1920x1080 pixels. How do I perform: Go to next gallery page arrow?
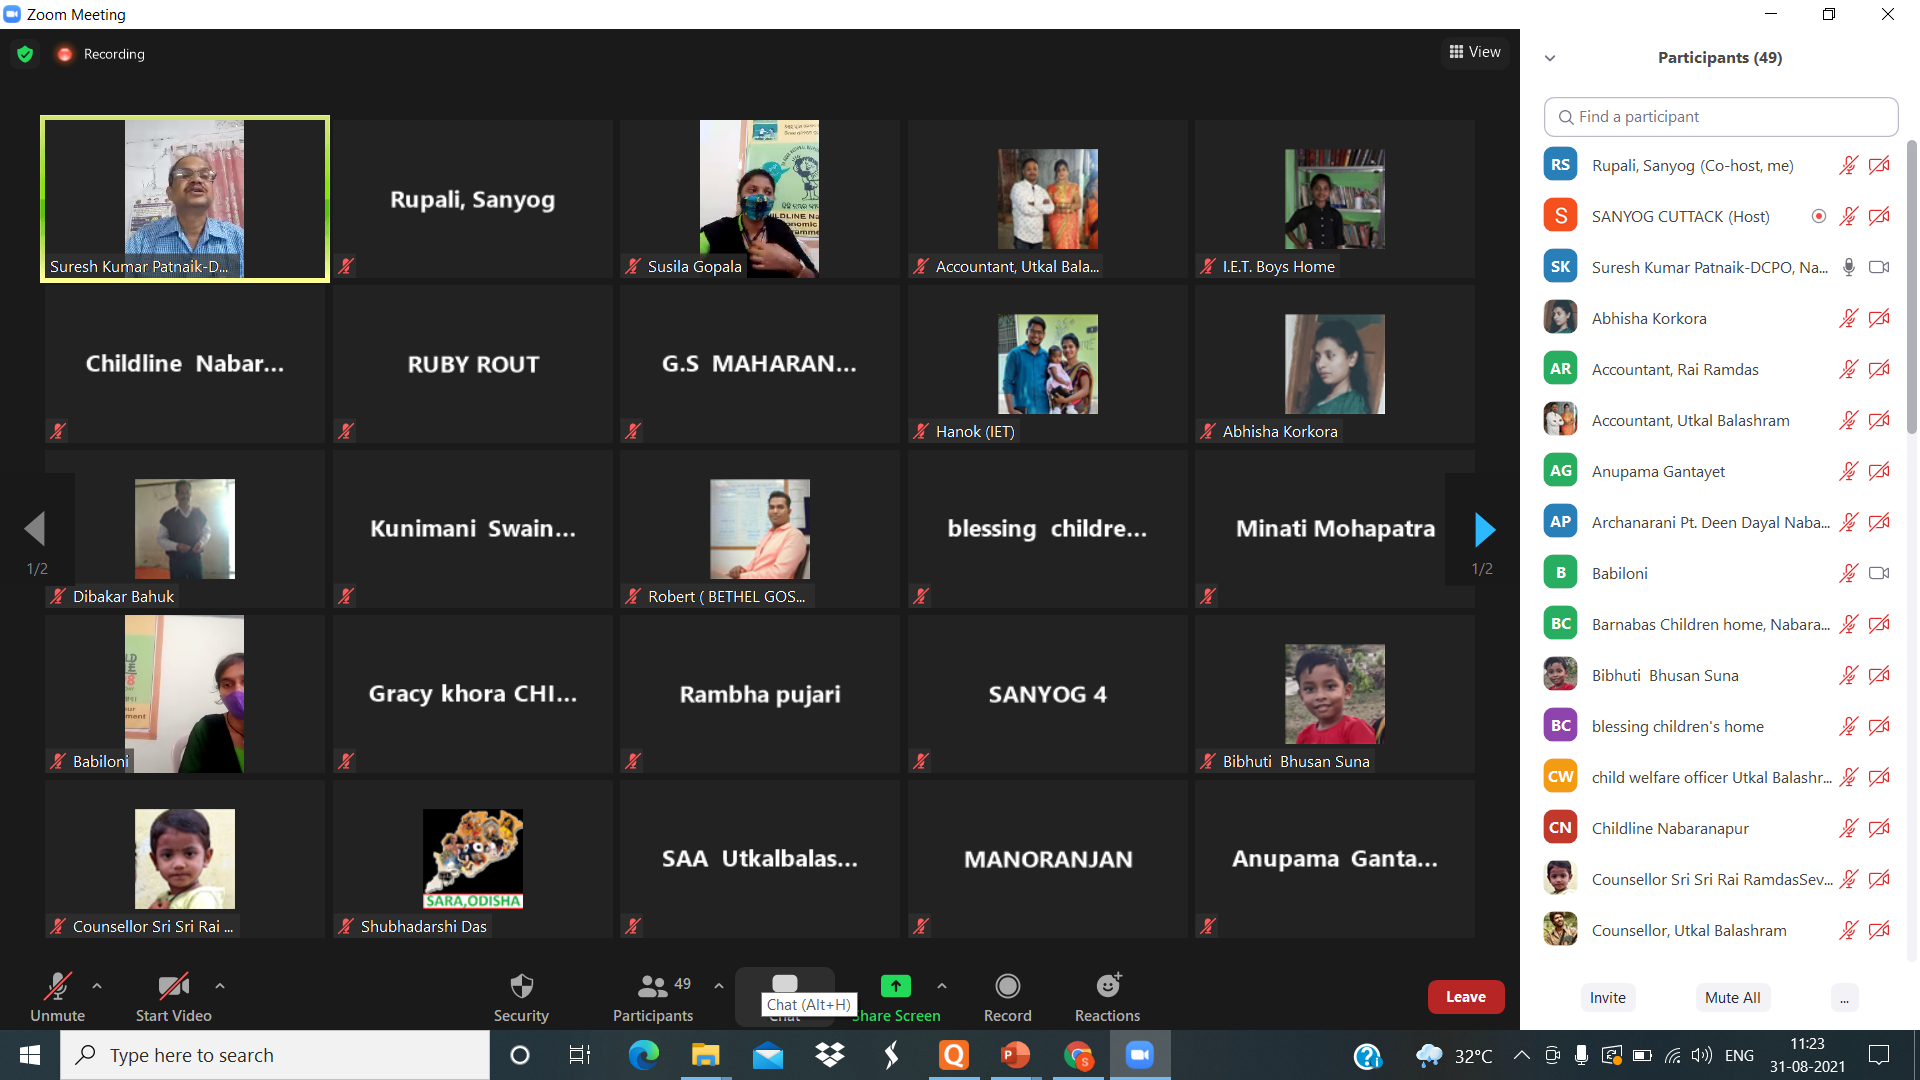click(x=1484, y=529)
